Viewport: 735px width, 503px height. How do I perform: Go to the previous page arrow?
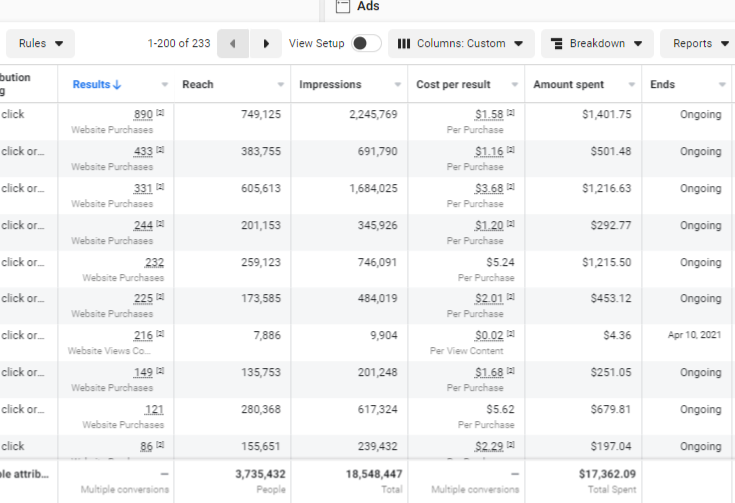point(233,44)
